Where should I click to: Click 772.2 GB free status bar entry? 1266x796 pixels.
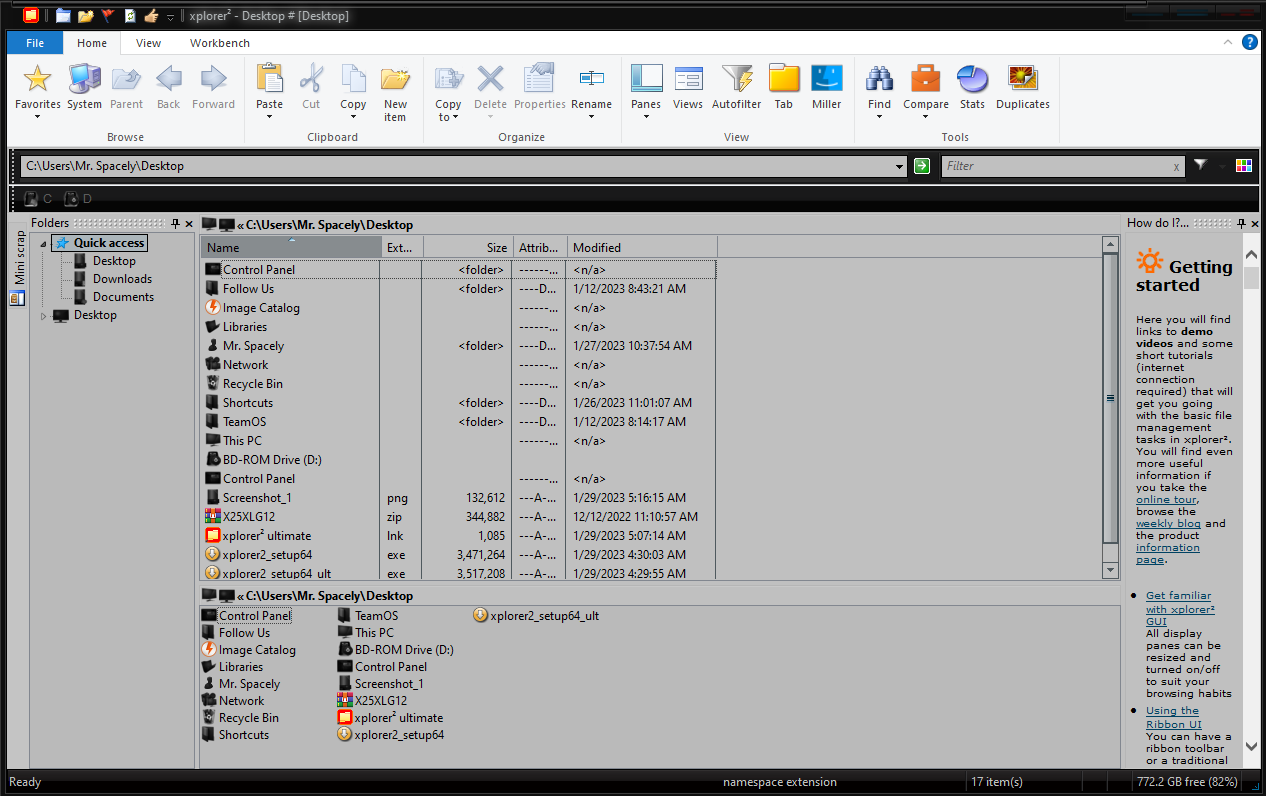coord(1187,782)
